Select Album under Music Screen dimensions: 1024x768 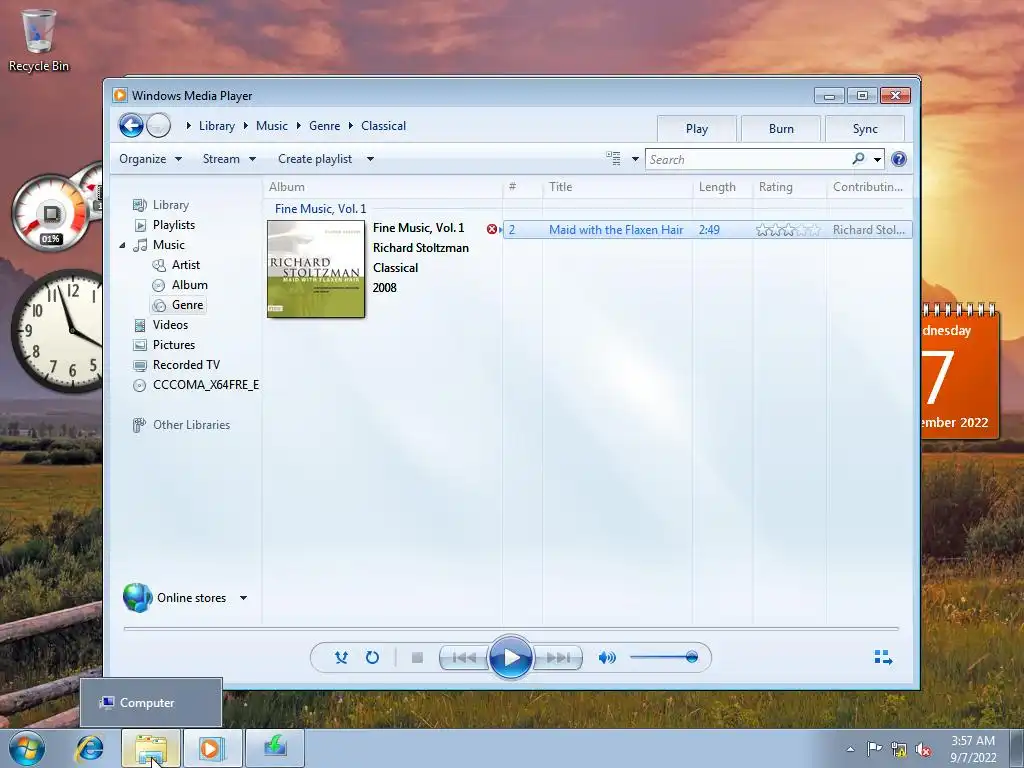(x=189, y=285)
